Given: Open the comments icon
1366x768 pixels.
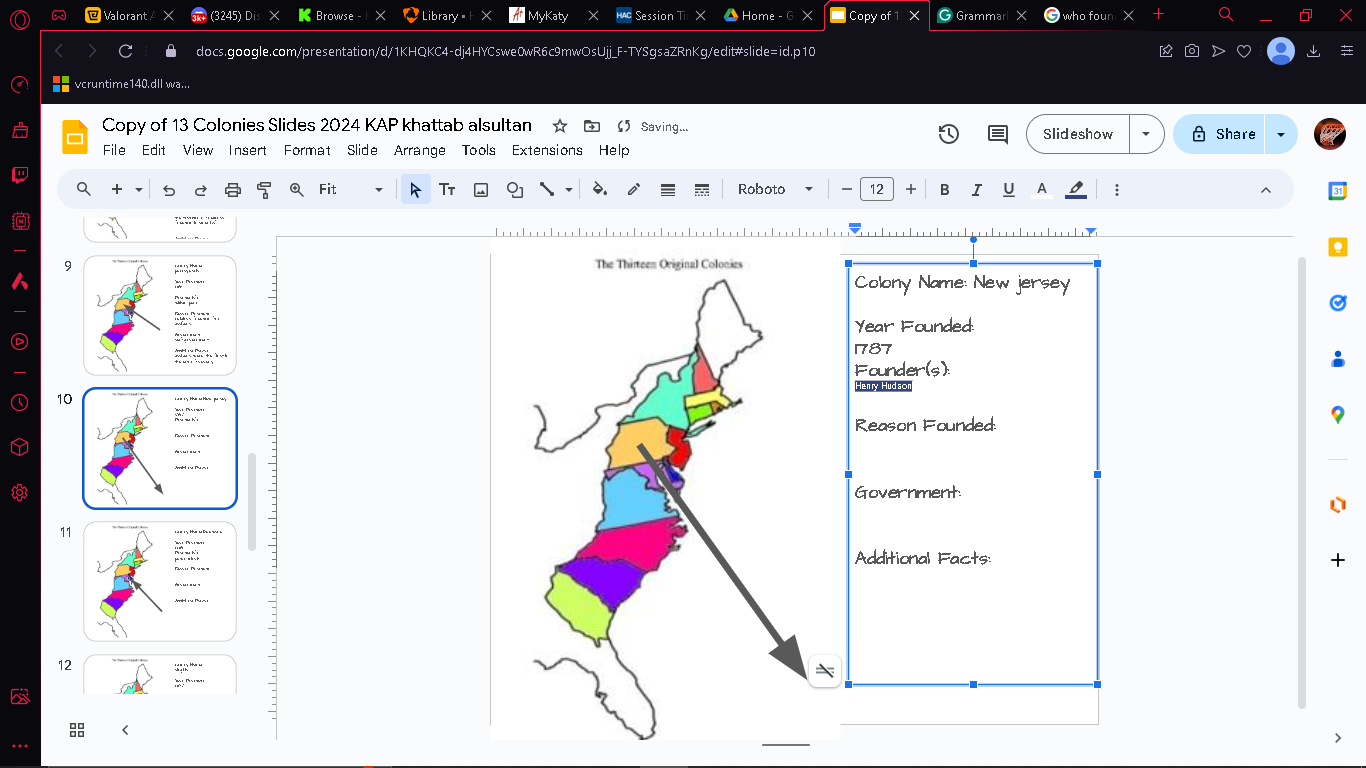Looking at the screenshot, I should click(x=997, y=134).
